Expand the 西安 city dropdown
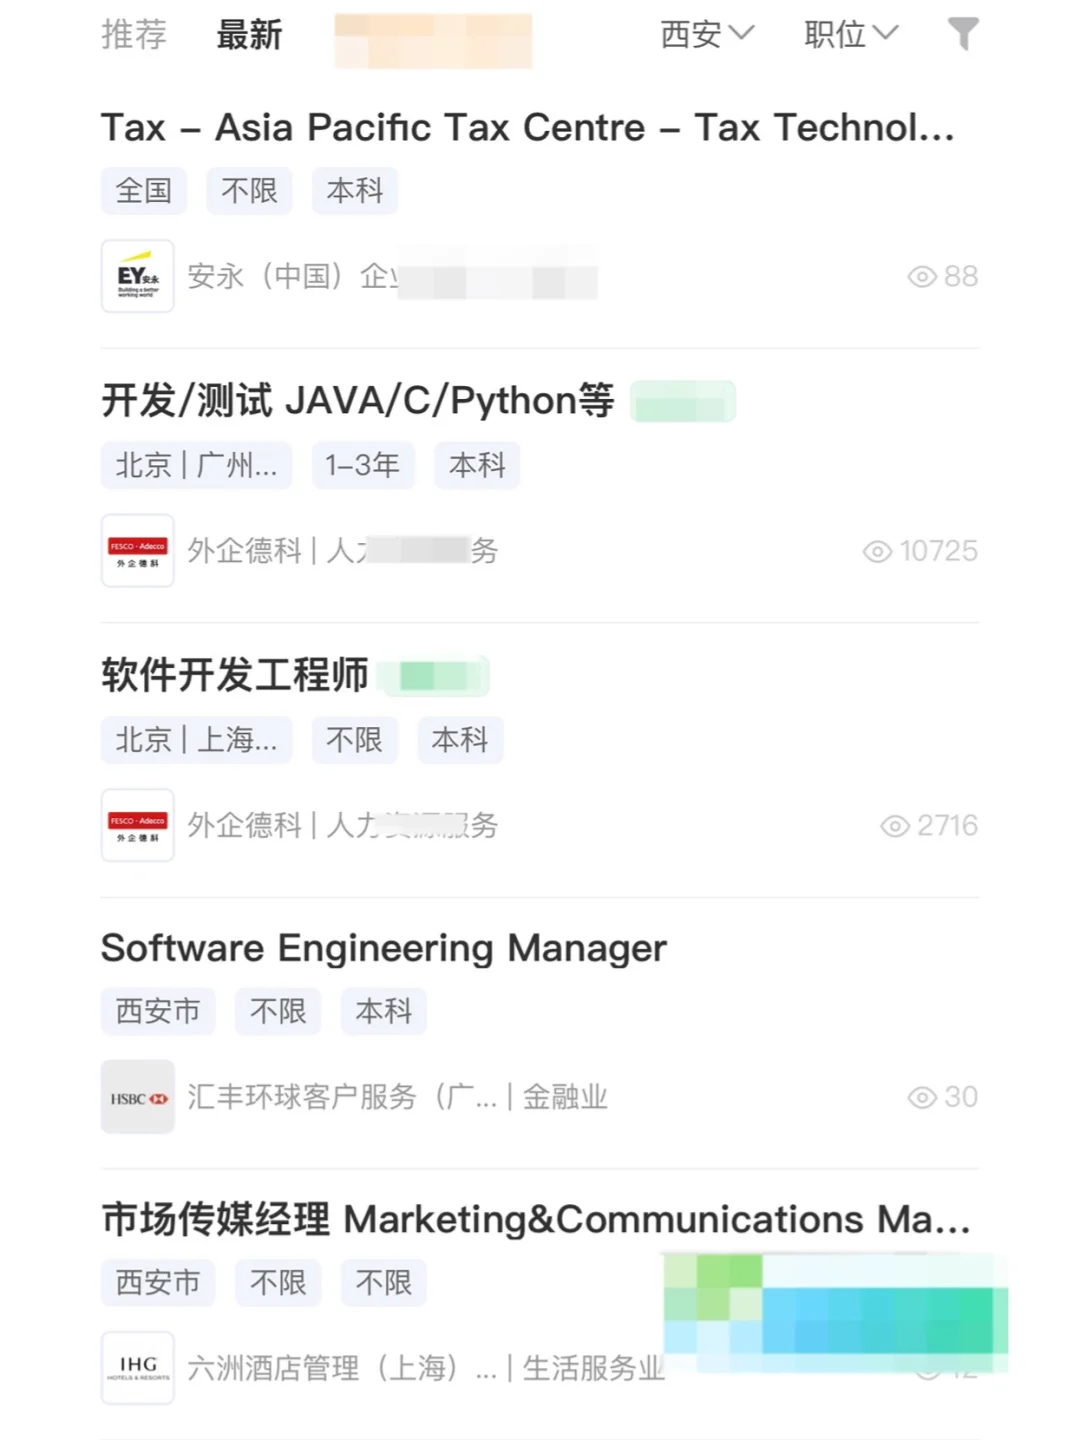 click(x=707, y=34)
